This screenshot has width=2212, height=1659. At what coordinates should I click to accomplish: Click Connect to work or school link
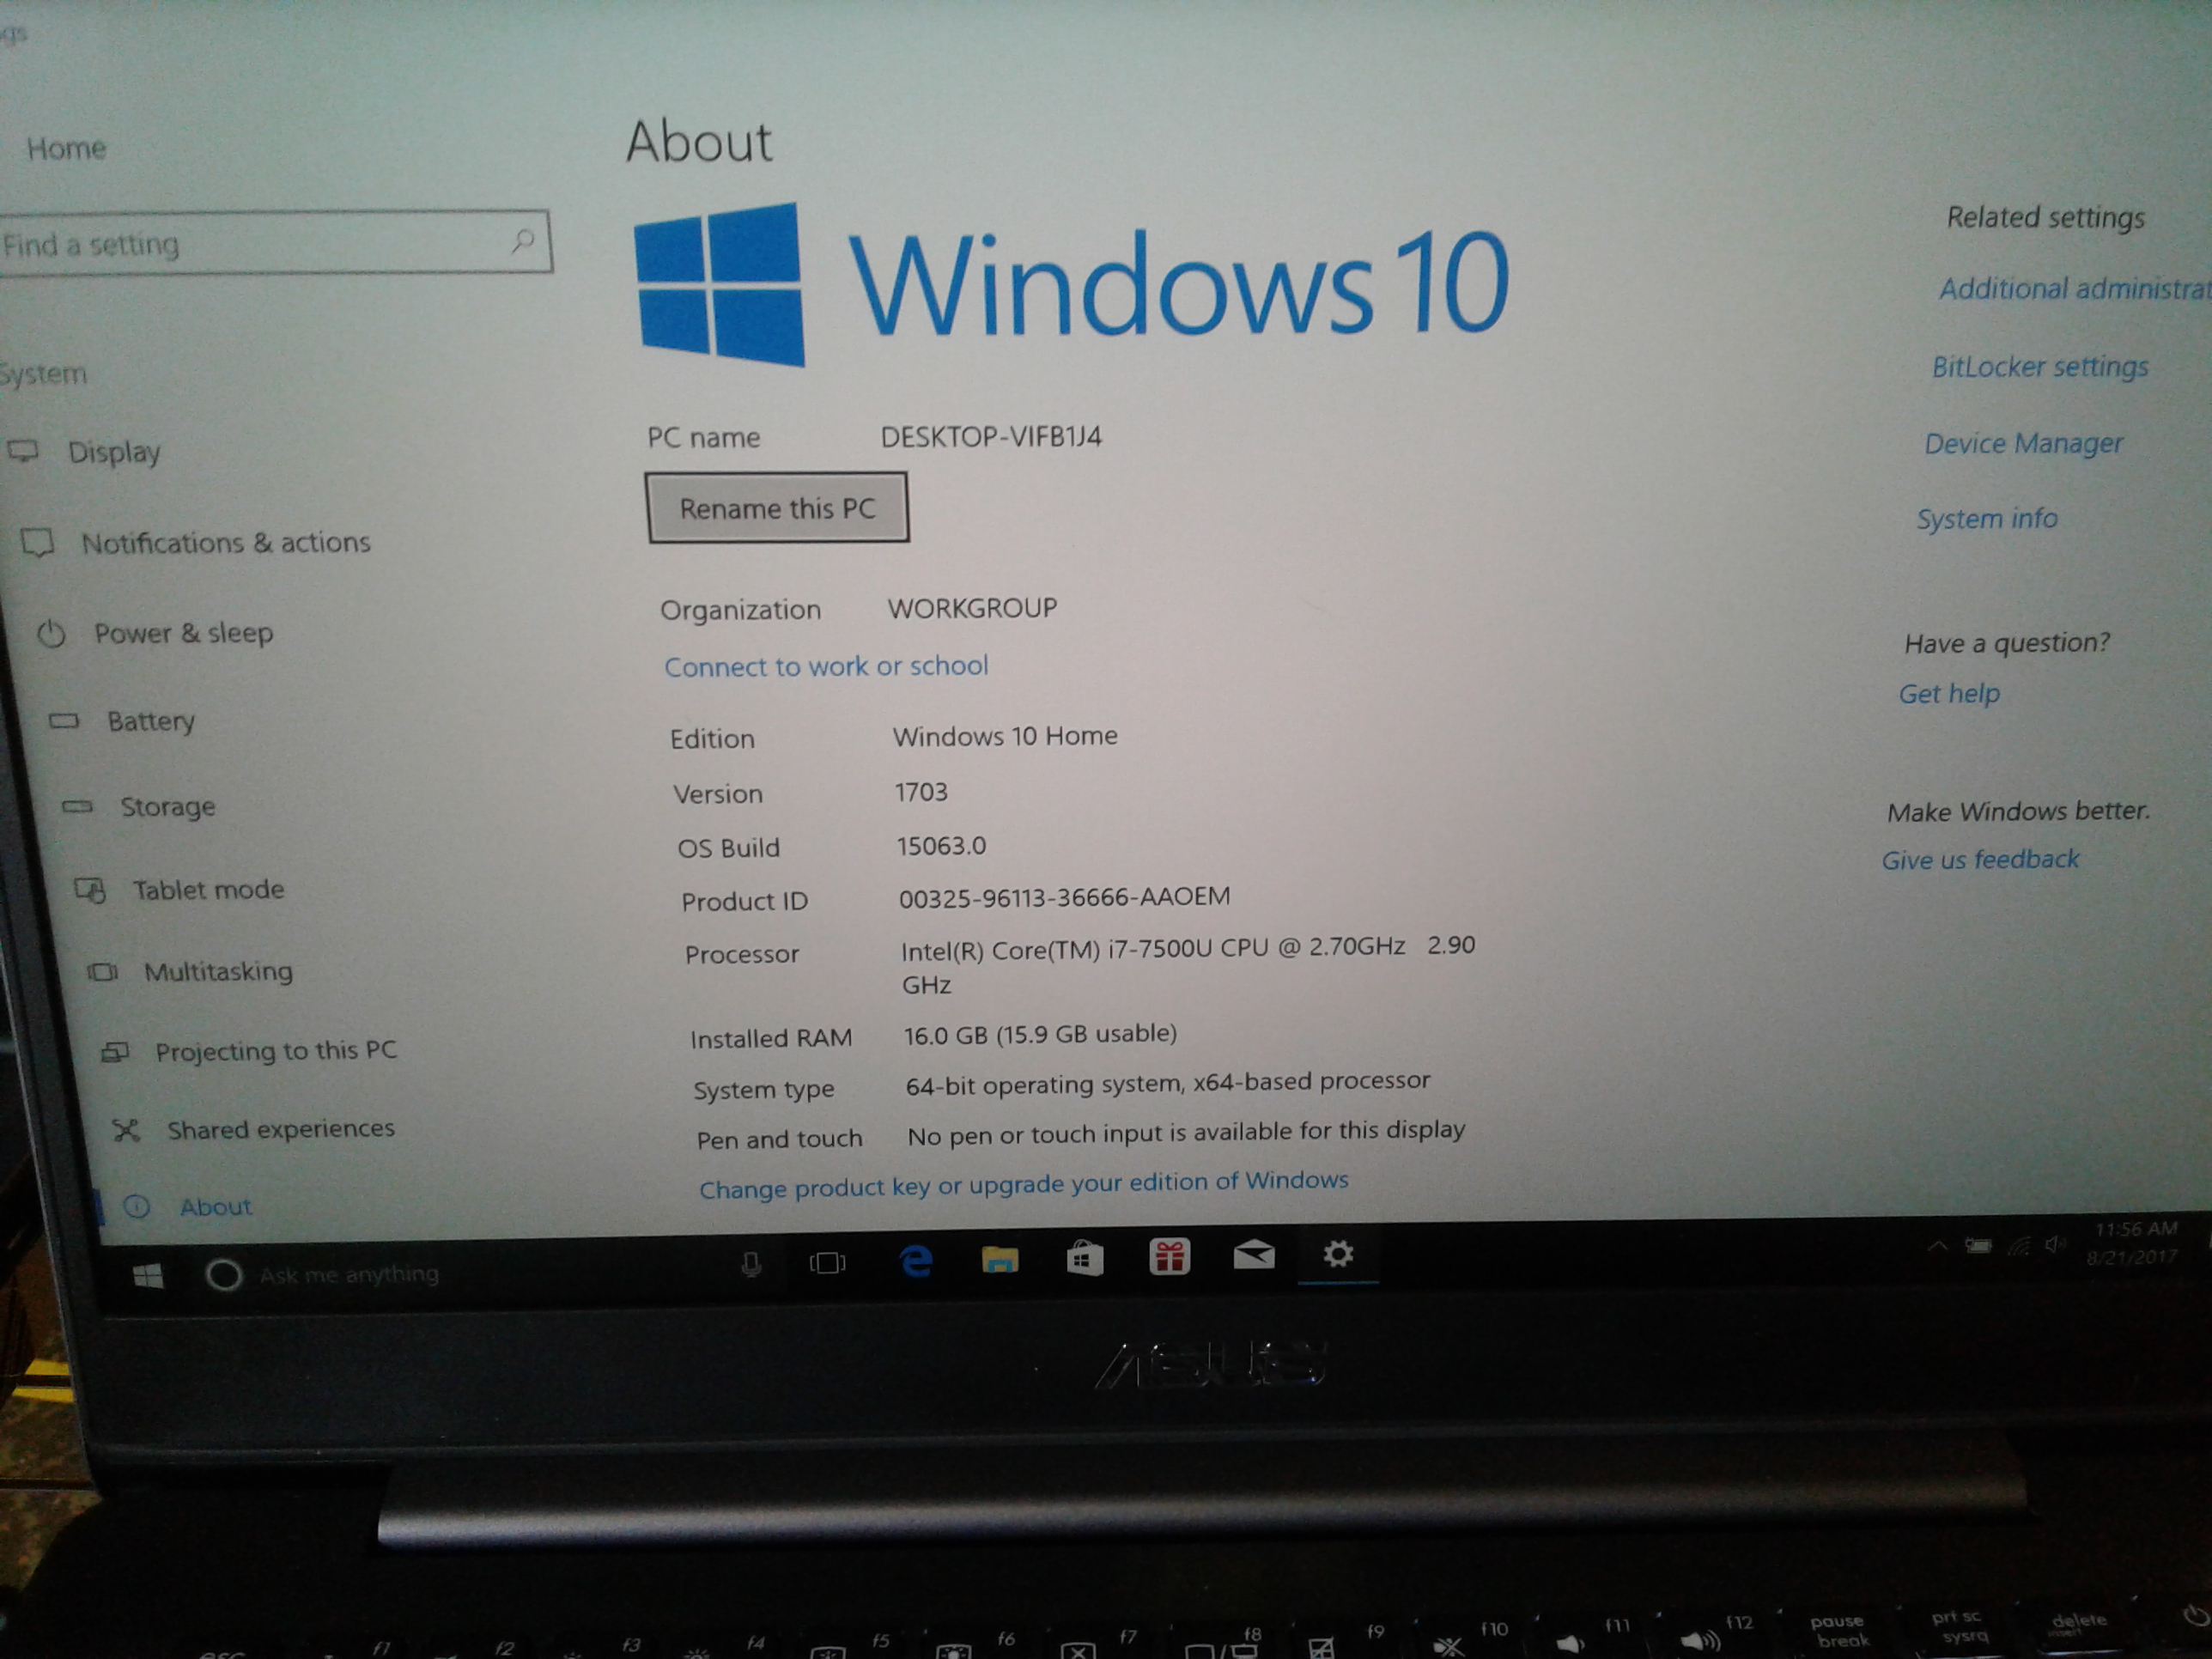825,666
